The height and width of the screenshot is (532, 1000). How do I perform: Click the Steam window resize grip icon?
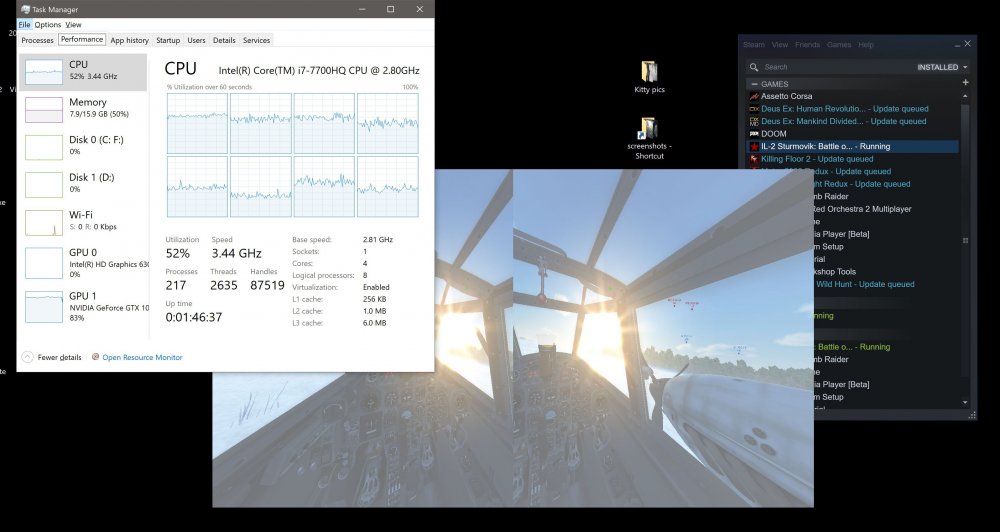tap(972, 415)
